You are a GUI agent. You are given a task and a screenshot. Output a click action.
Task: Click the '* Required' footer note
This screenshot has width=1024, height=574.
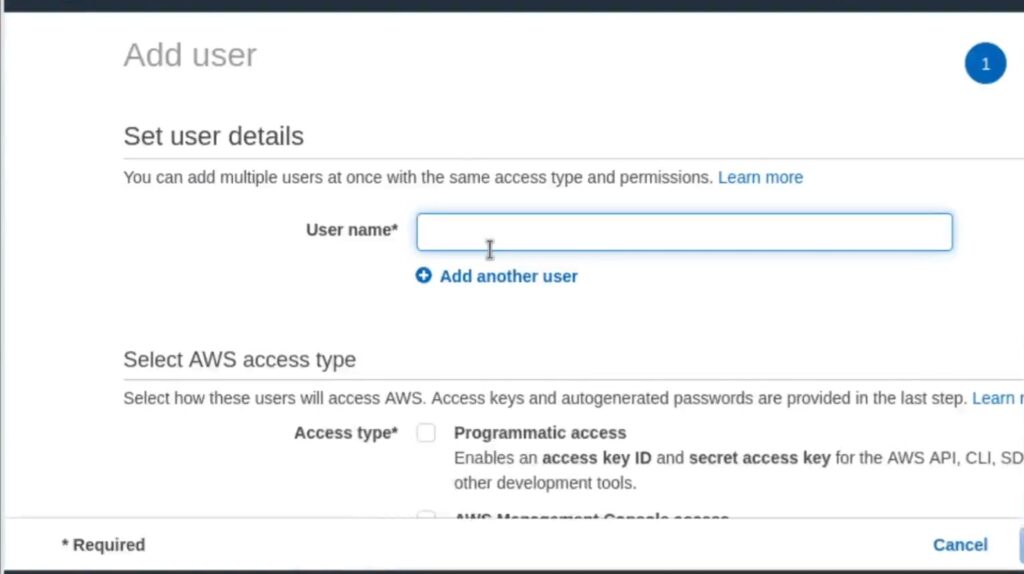tap(103, 545)
